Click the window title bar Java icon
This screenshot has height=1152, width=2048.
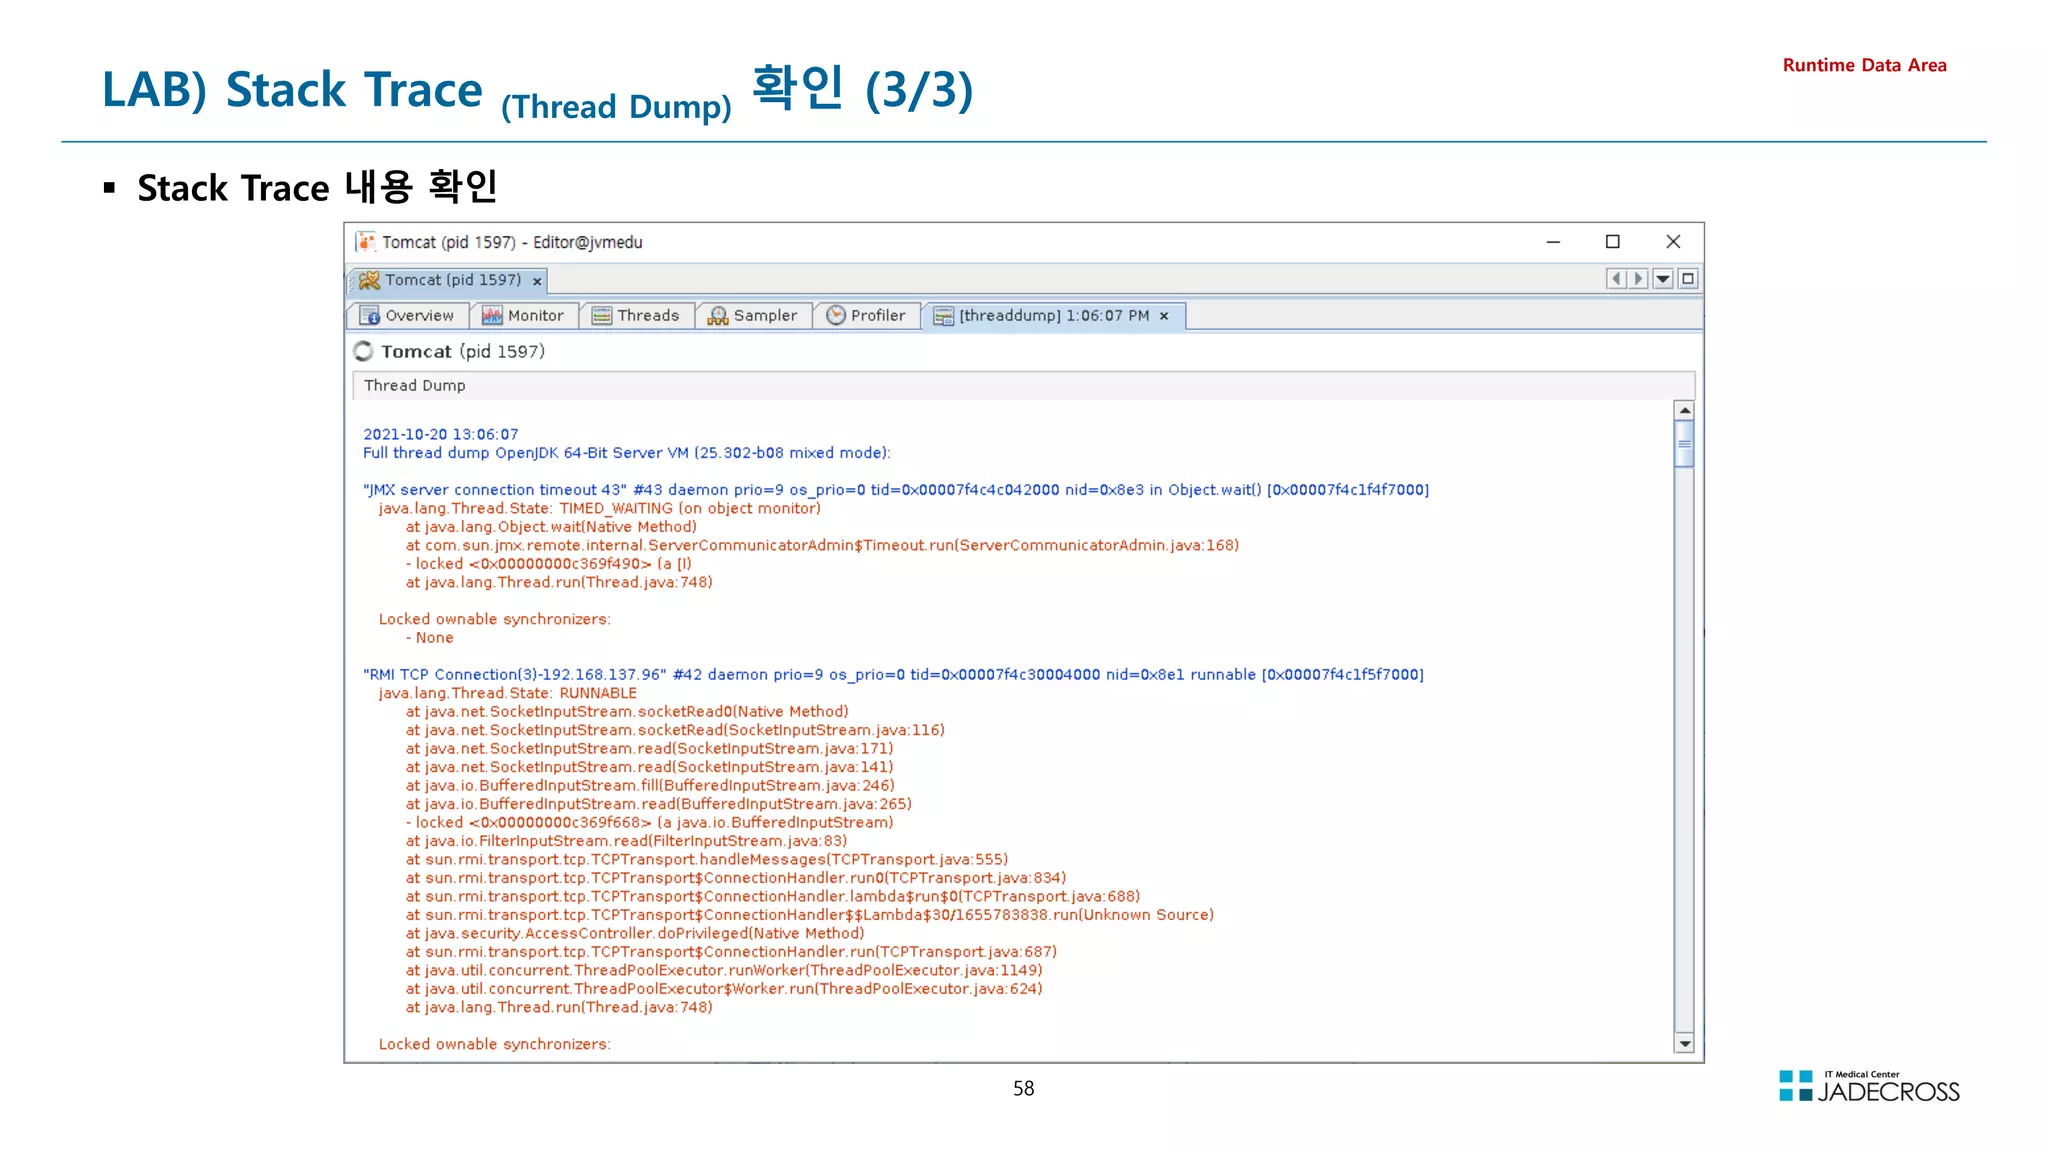[367, 242]
